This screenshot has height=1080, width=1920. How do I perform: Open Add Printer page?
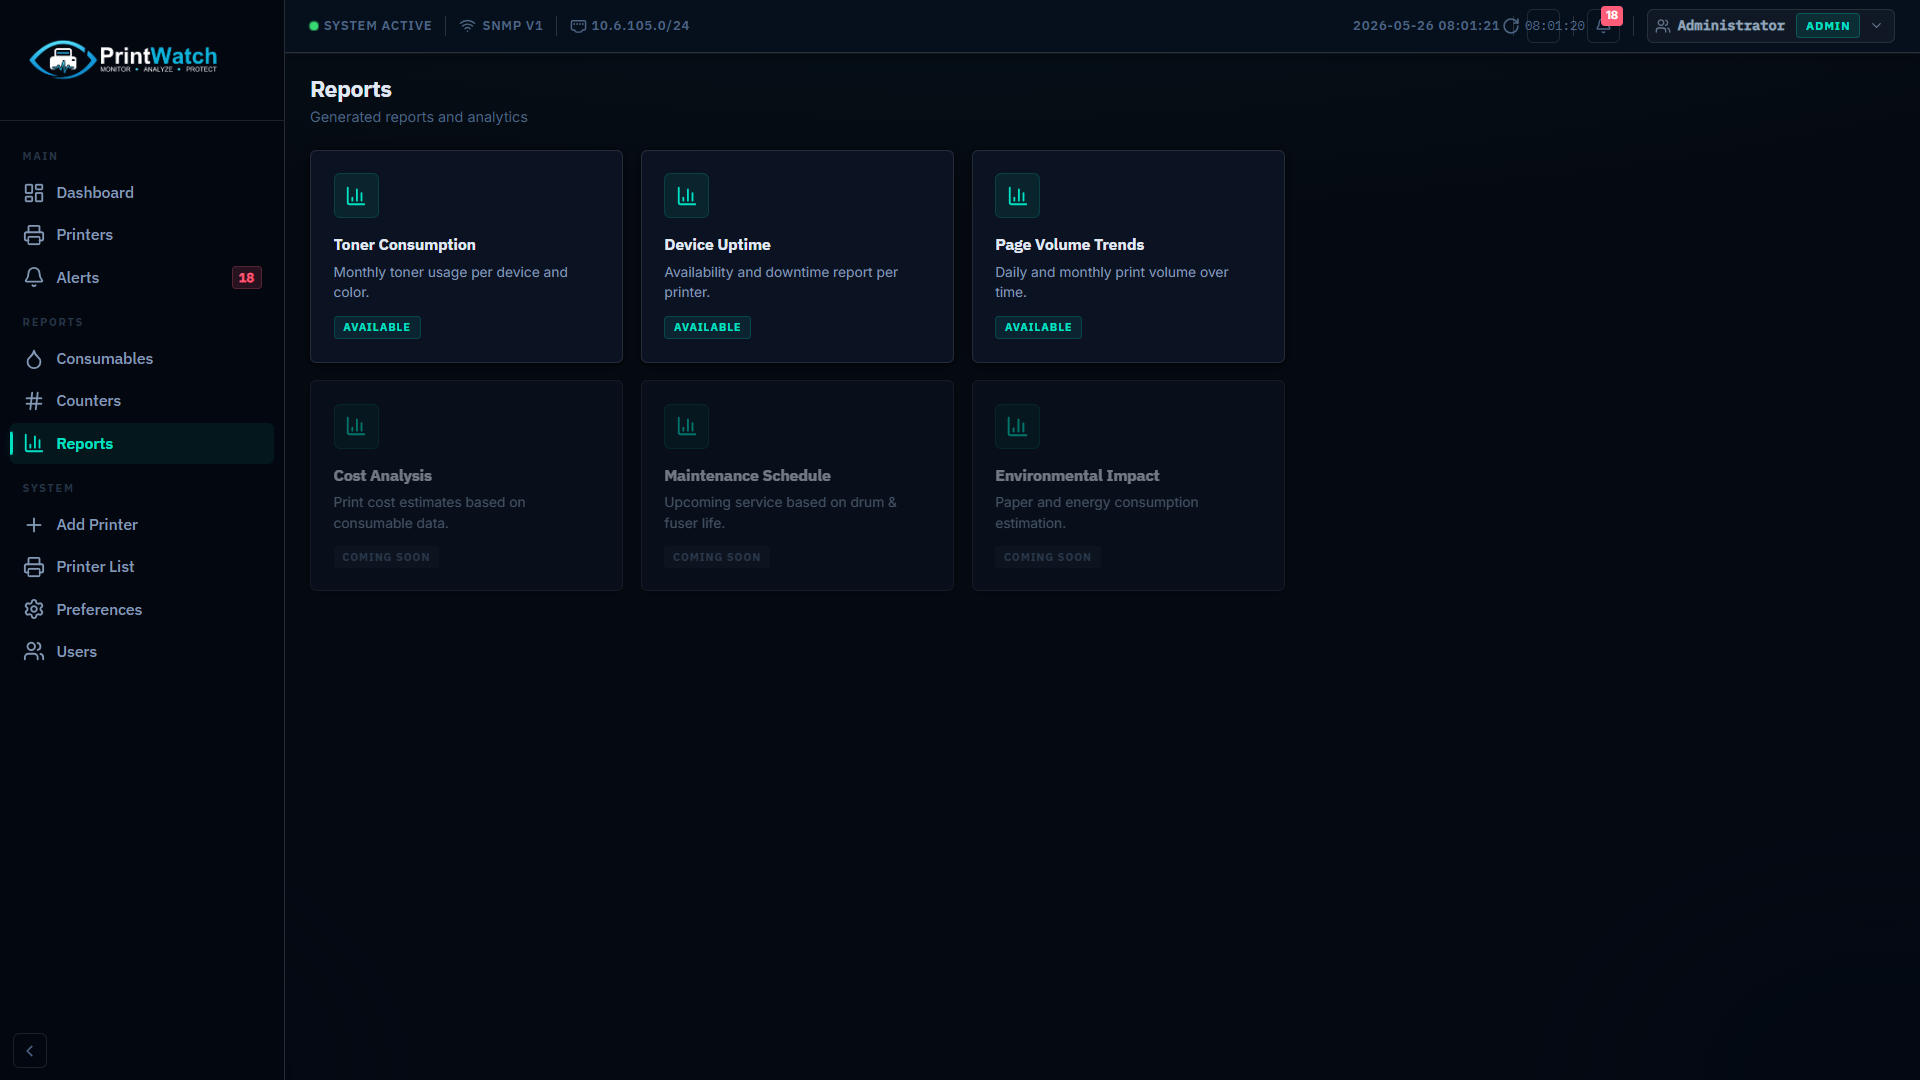pos(142,525)
